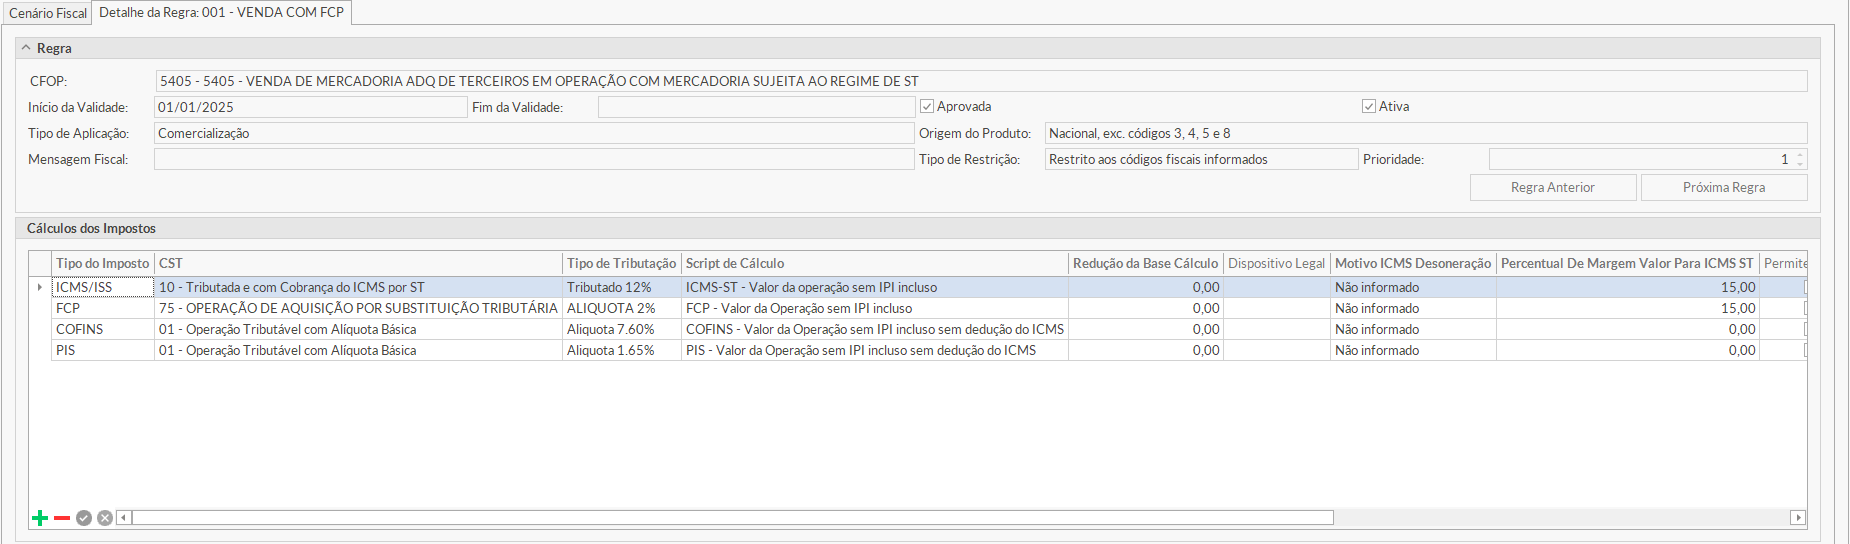This screenshot has width=1850, height=544.
Task: Select the COFINS tax row cell
Action: pos(103,329)
